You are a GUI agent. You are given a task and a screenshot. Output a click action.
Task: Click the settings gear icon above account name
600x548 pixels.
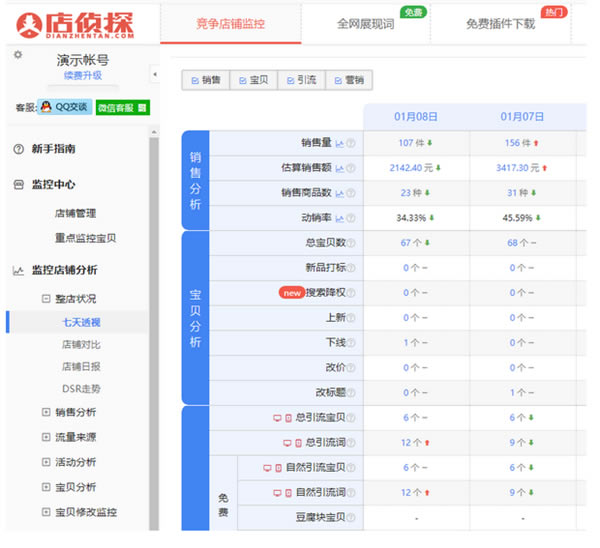point(17,55)
